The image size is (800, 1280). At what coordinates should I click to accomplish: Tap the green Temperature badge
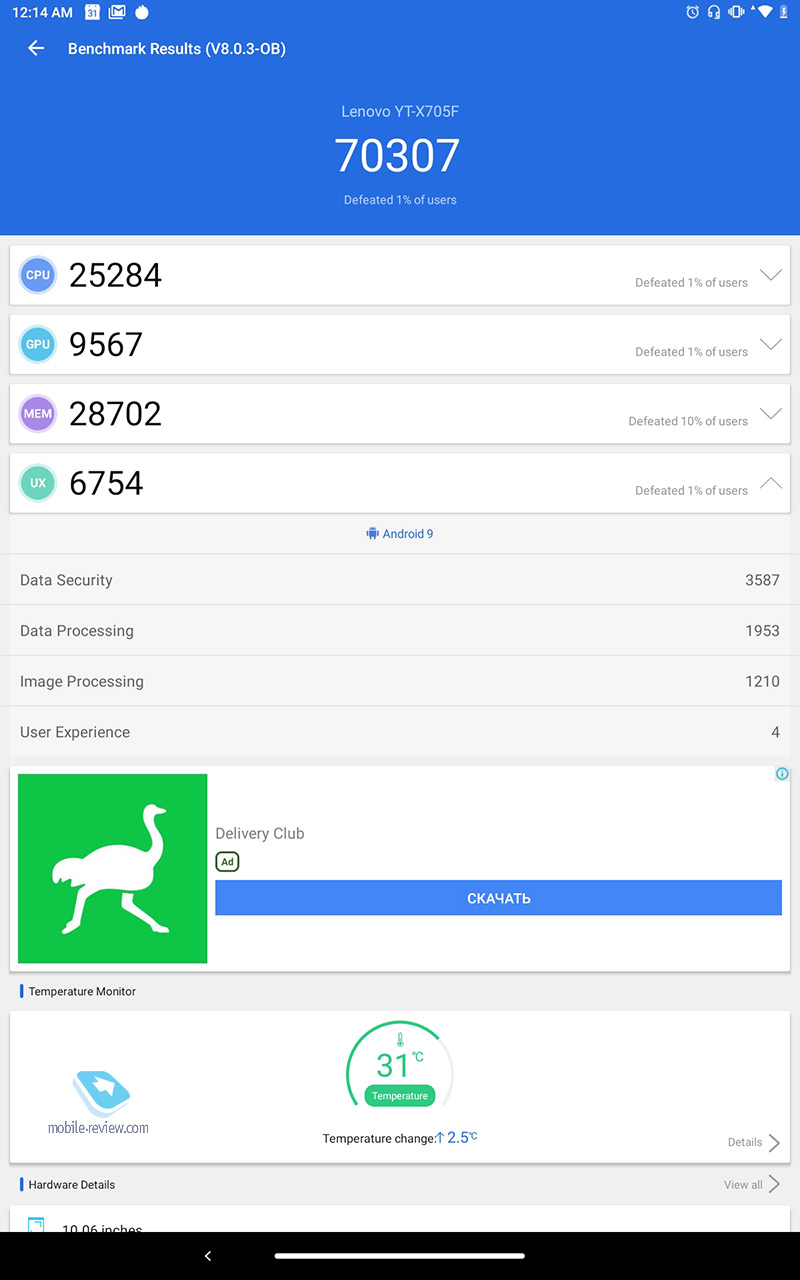[400, 1096]
